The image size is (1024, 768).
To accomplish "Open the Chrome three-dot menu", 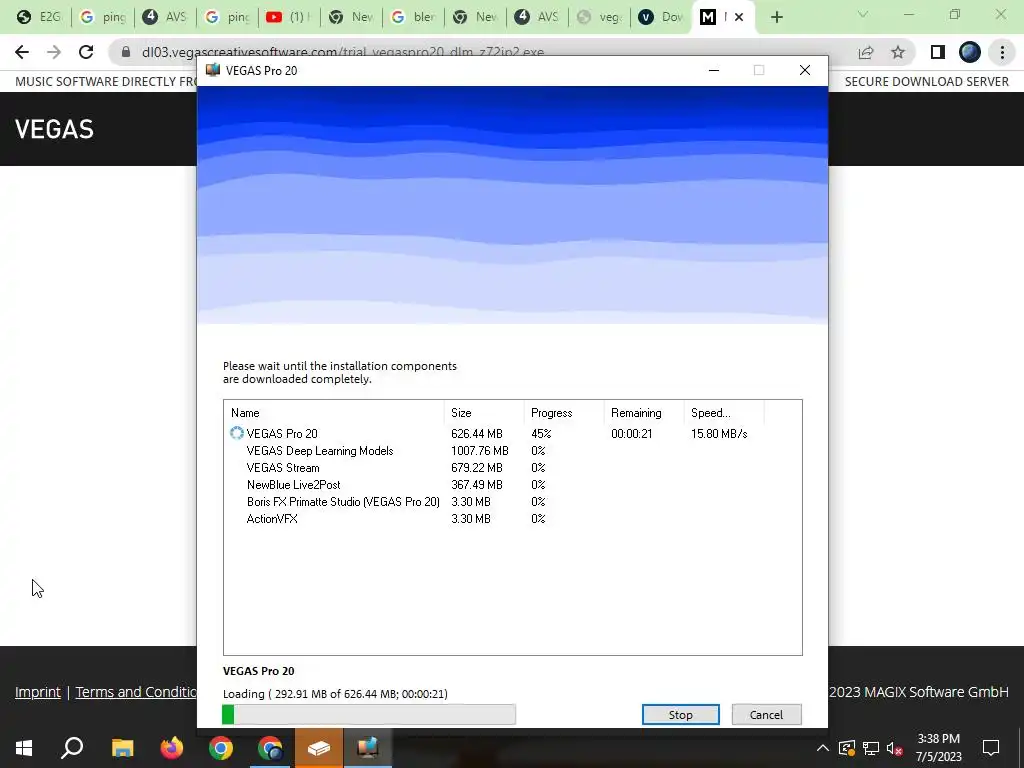I will point(1002,52).
